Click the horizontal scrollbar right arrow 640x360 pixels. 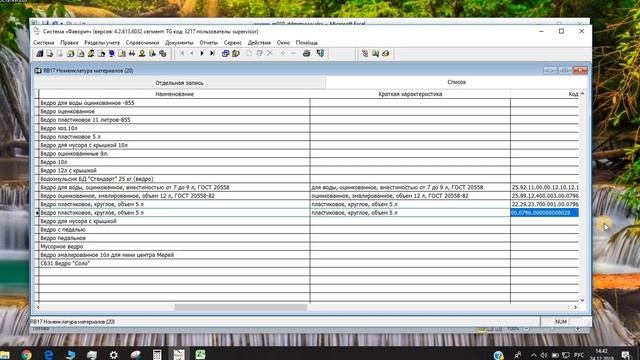coord(575,307)
